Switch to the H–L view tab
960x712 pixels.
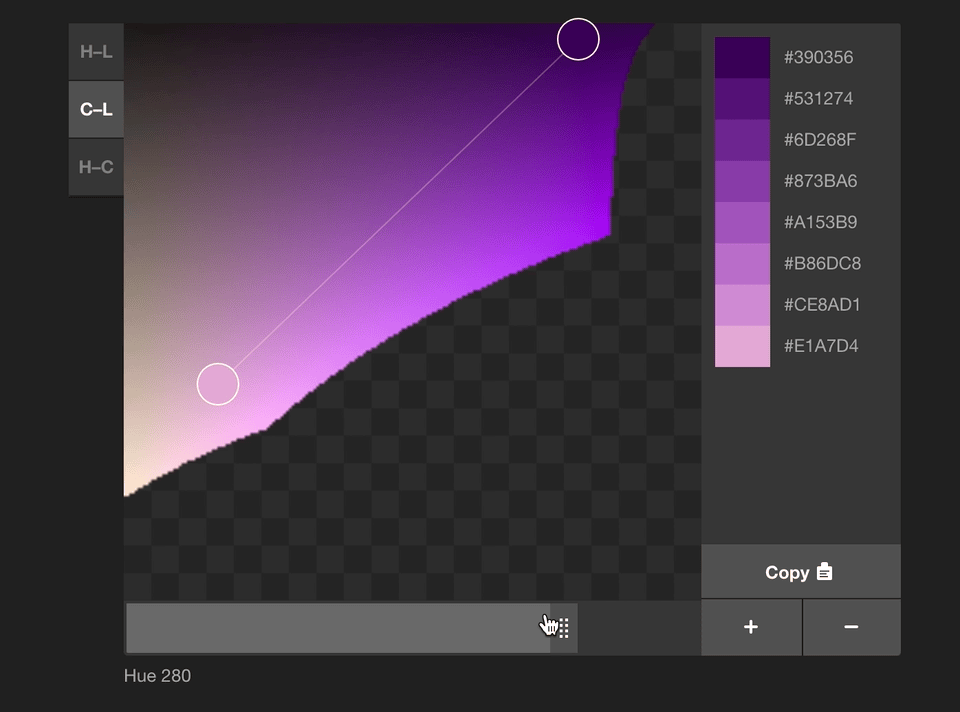[96, 52]
